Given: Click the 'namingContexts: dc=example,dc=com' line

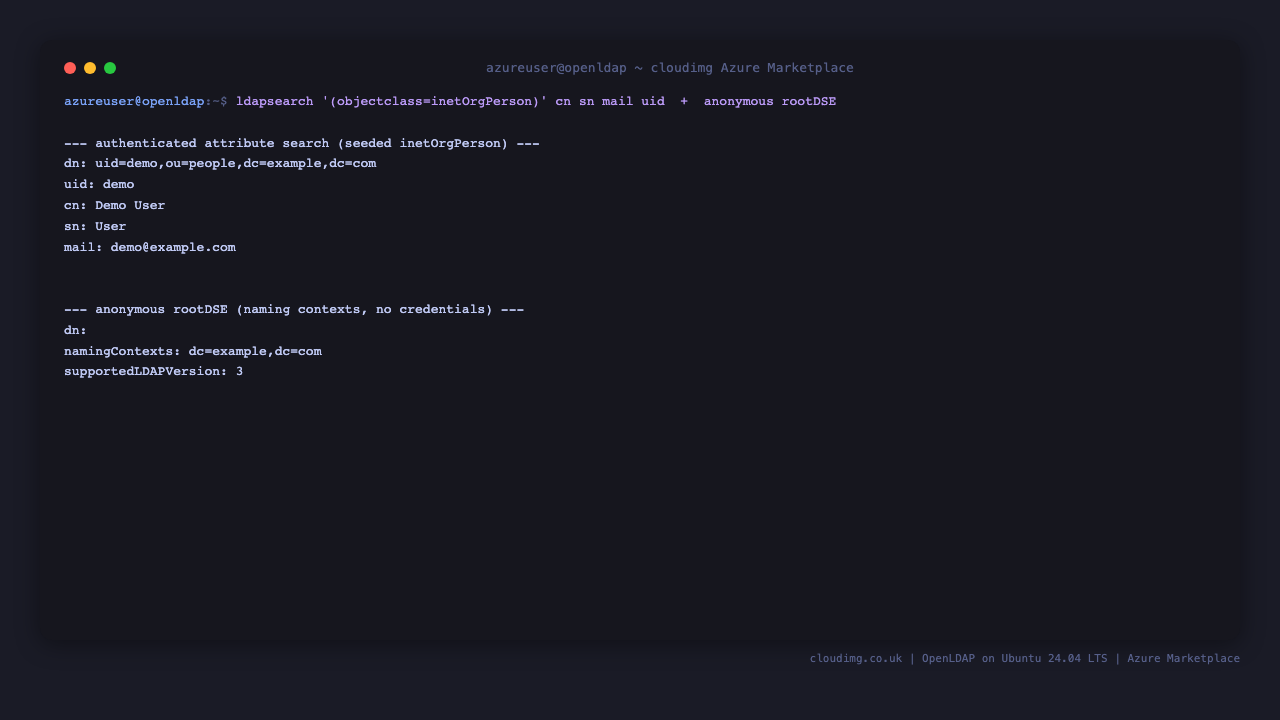Looking at the screenshot, I should click(193, 351).
